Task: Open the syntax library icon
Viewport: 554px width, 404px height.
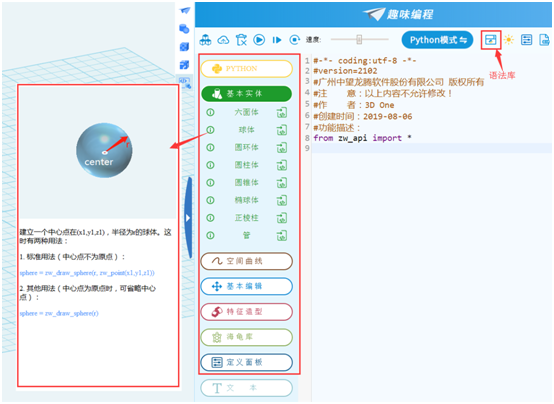Action: [491, 40]
